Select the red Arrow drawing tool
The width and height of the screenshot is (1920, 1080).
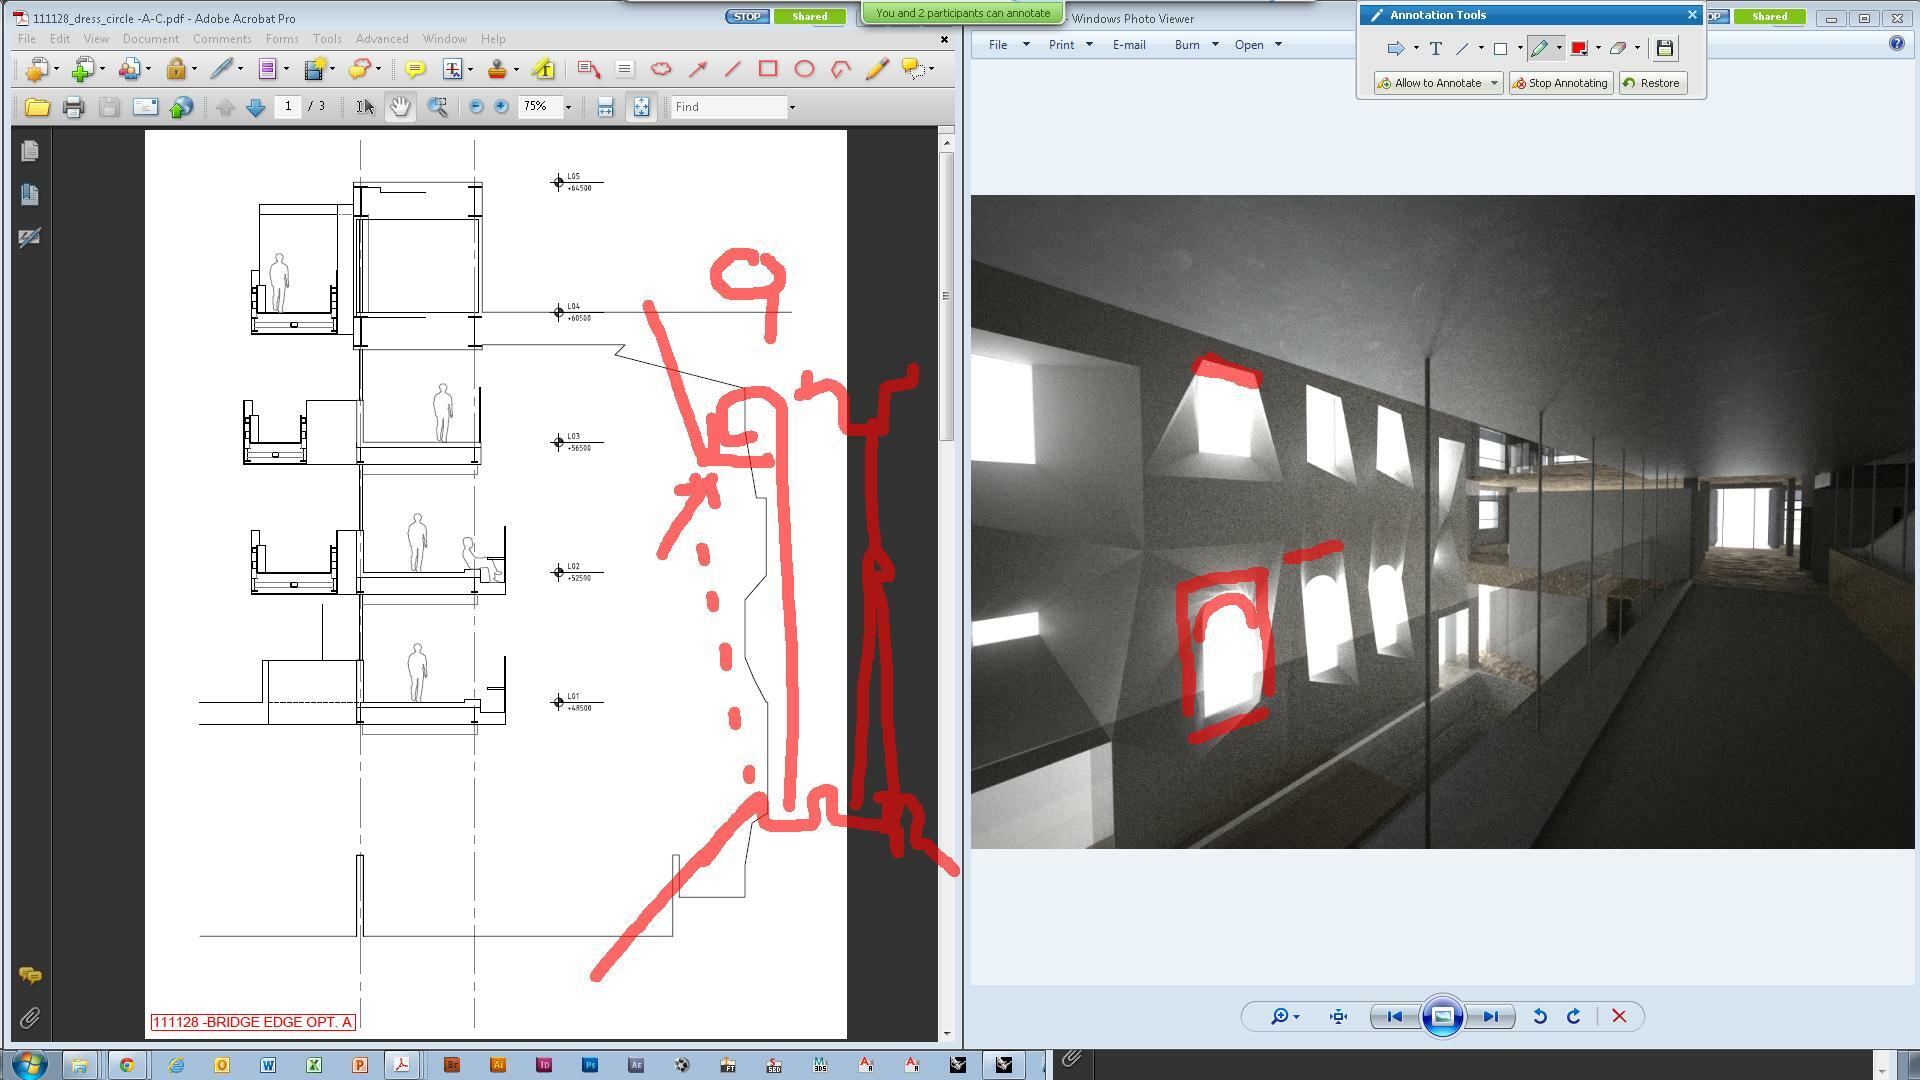[x=697, y=69]
